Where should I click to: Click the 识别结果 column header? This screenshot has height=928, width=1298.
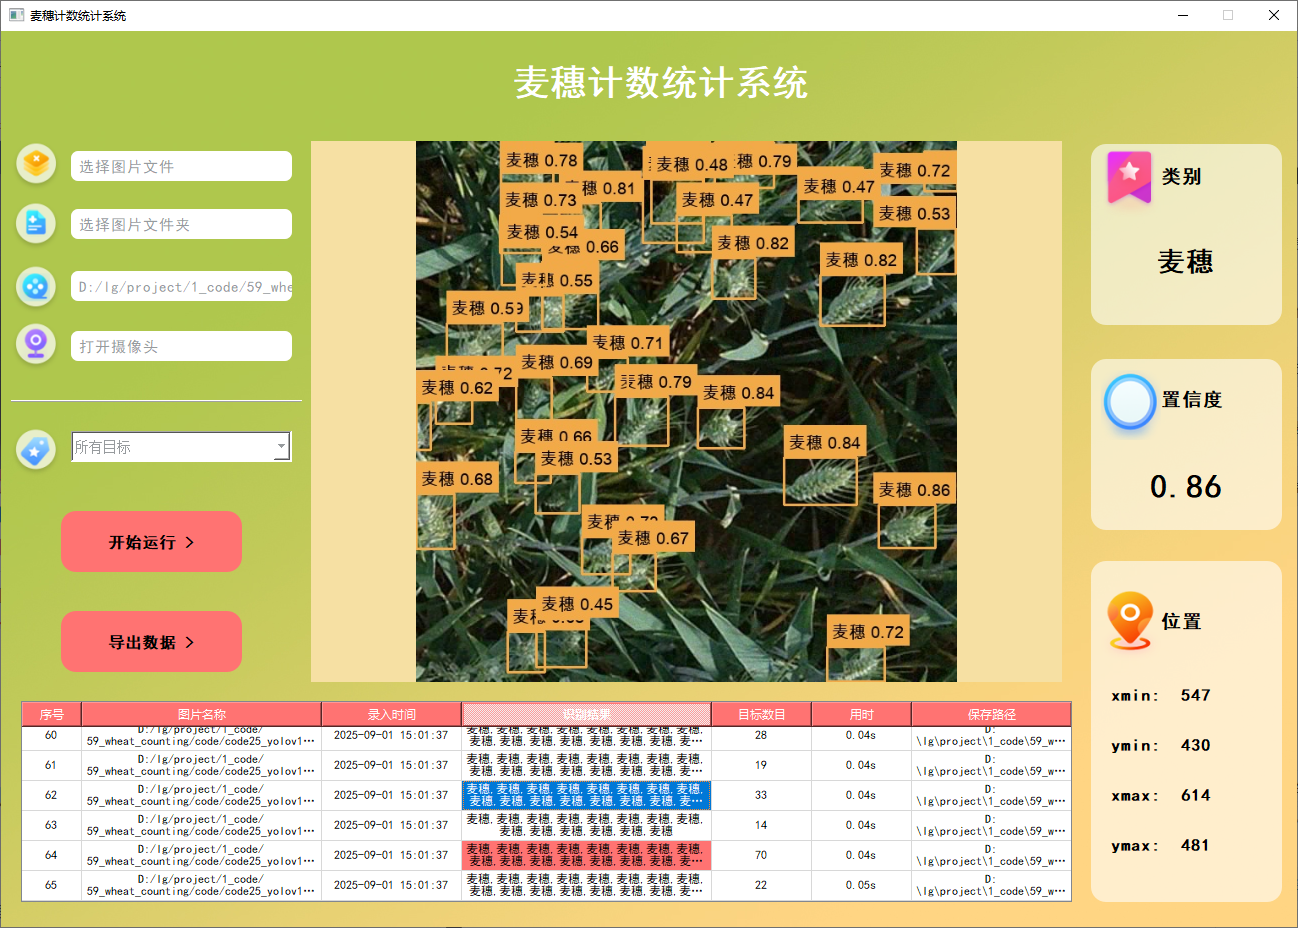point(586,714)
